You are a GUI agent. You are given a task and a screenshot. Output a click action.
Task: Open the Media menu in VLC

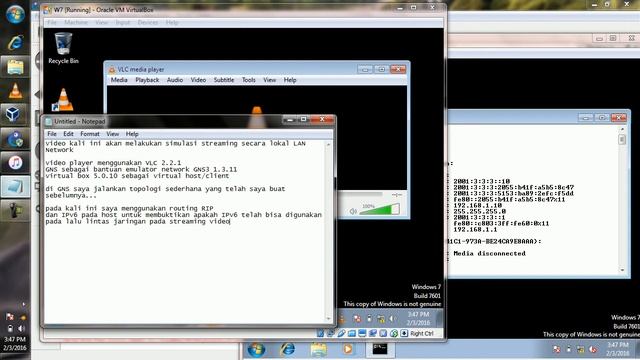click(x=119, y=80)
